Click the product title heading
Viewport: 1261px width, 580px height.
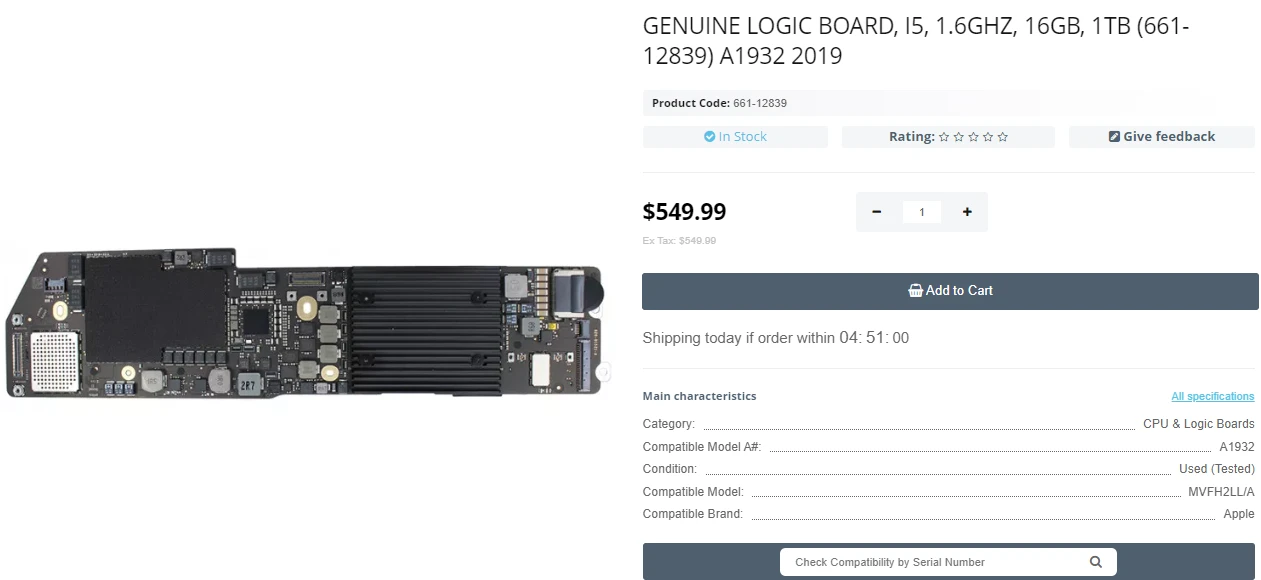[x=915, y=41]
